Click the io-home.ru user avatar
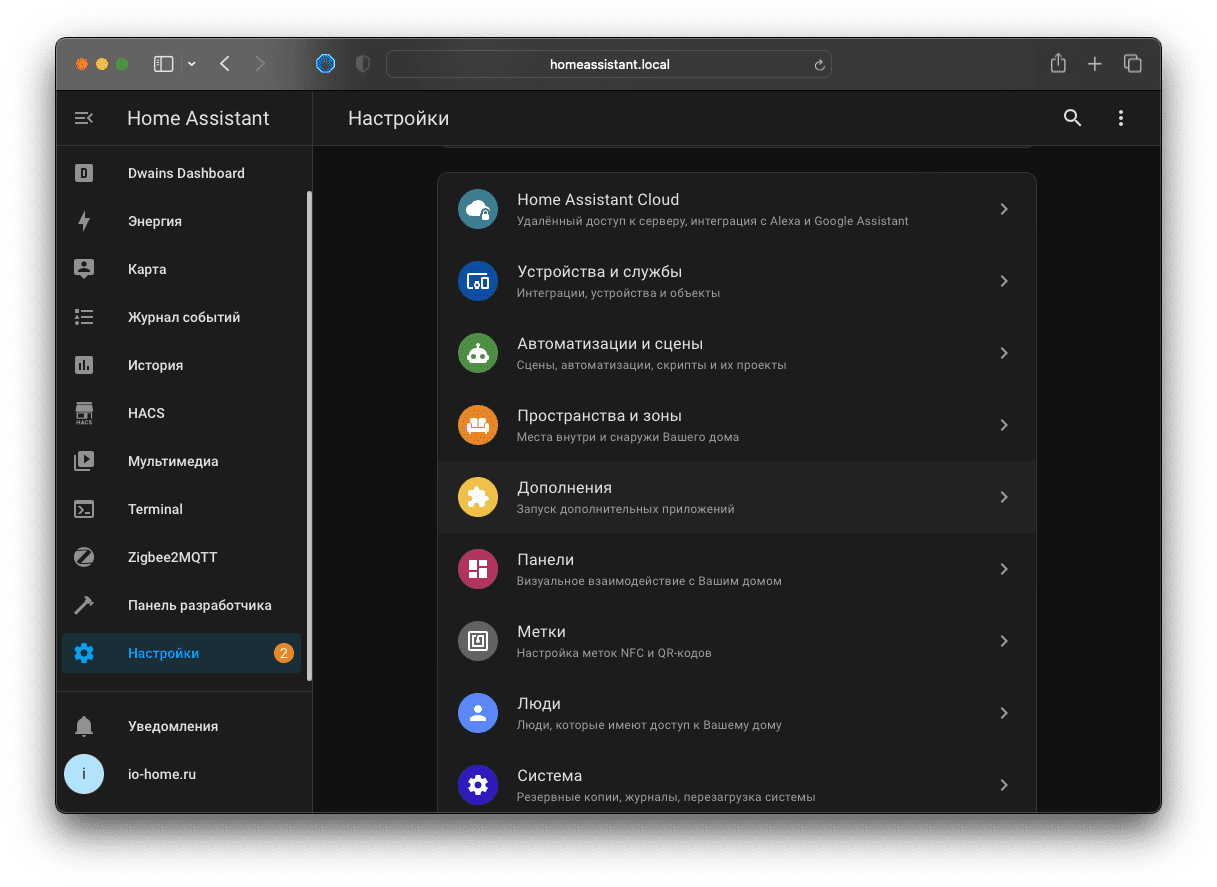 coord(84,774)
